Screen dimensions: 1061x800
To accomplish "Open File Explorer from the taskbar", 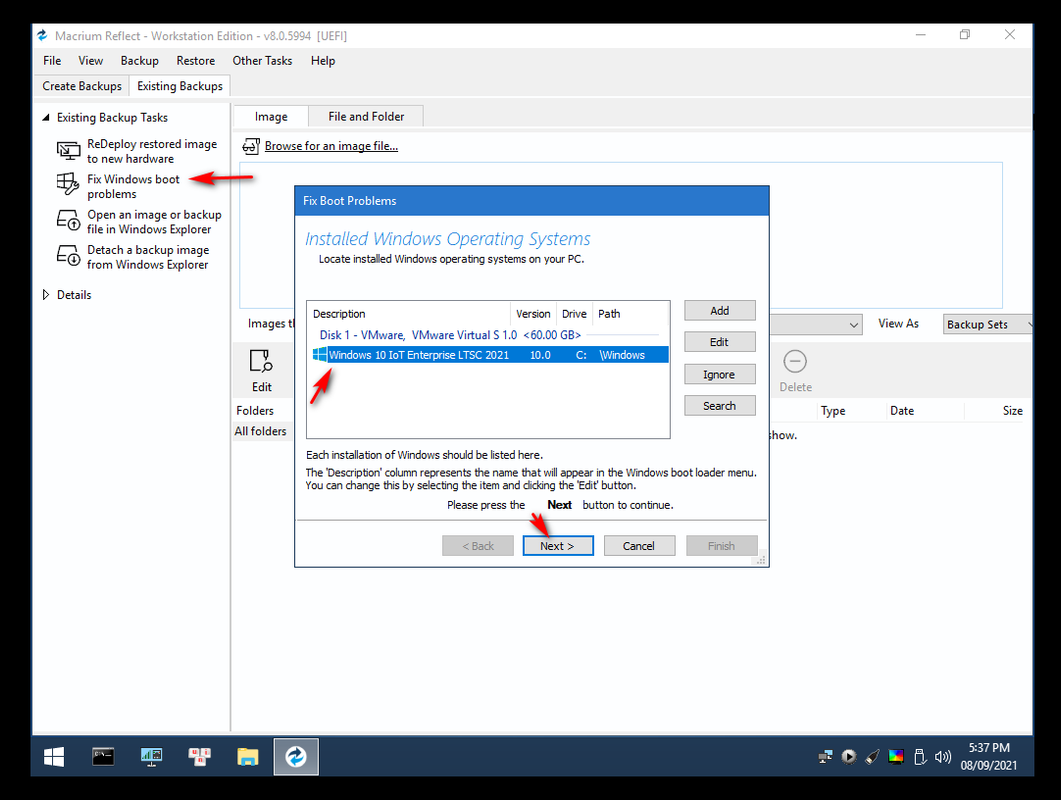I will click(248, 757).
